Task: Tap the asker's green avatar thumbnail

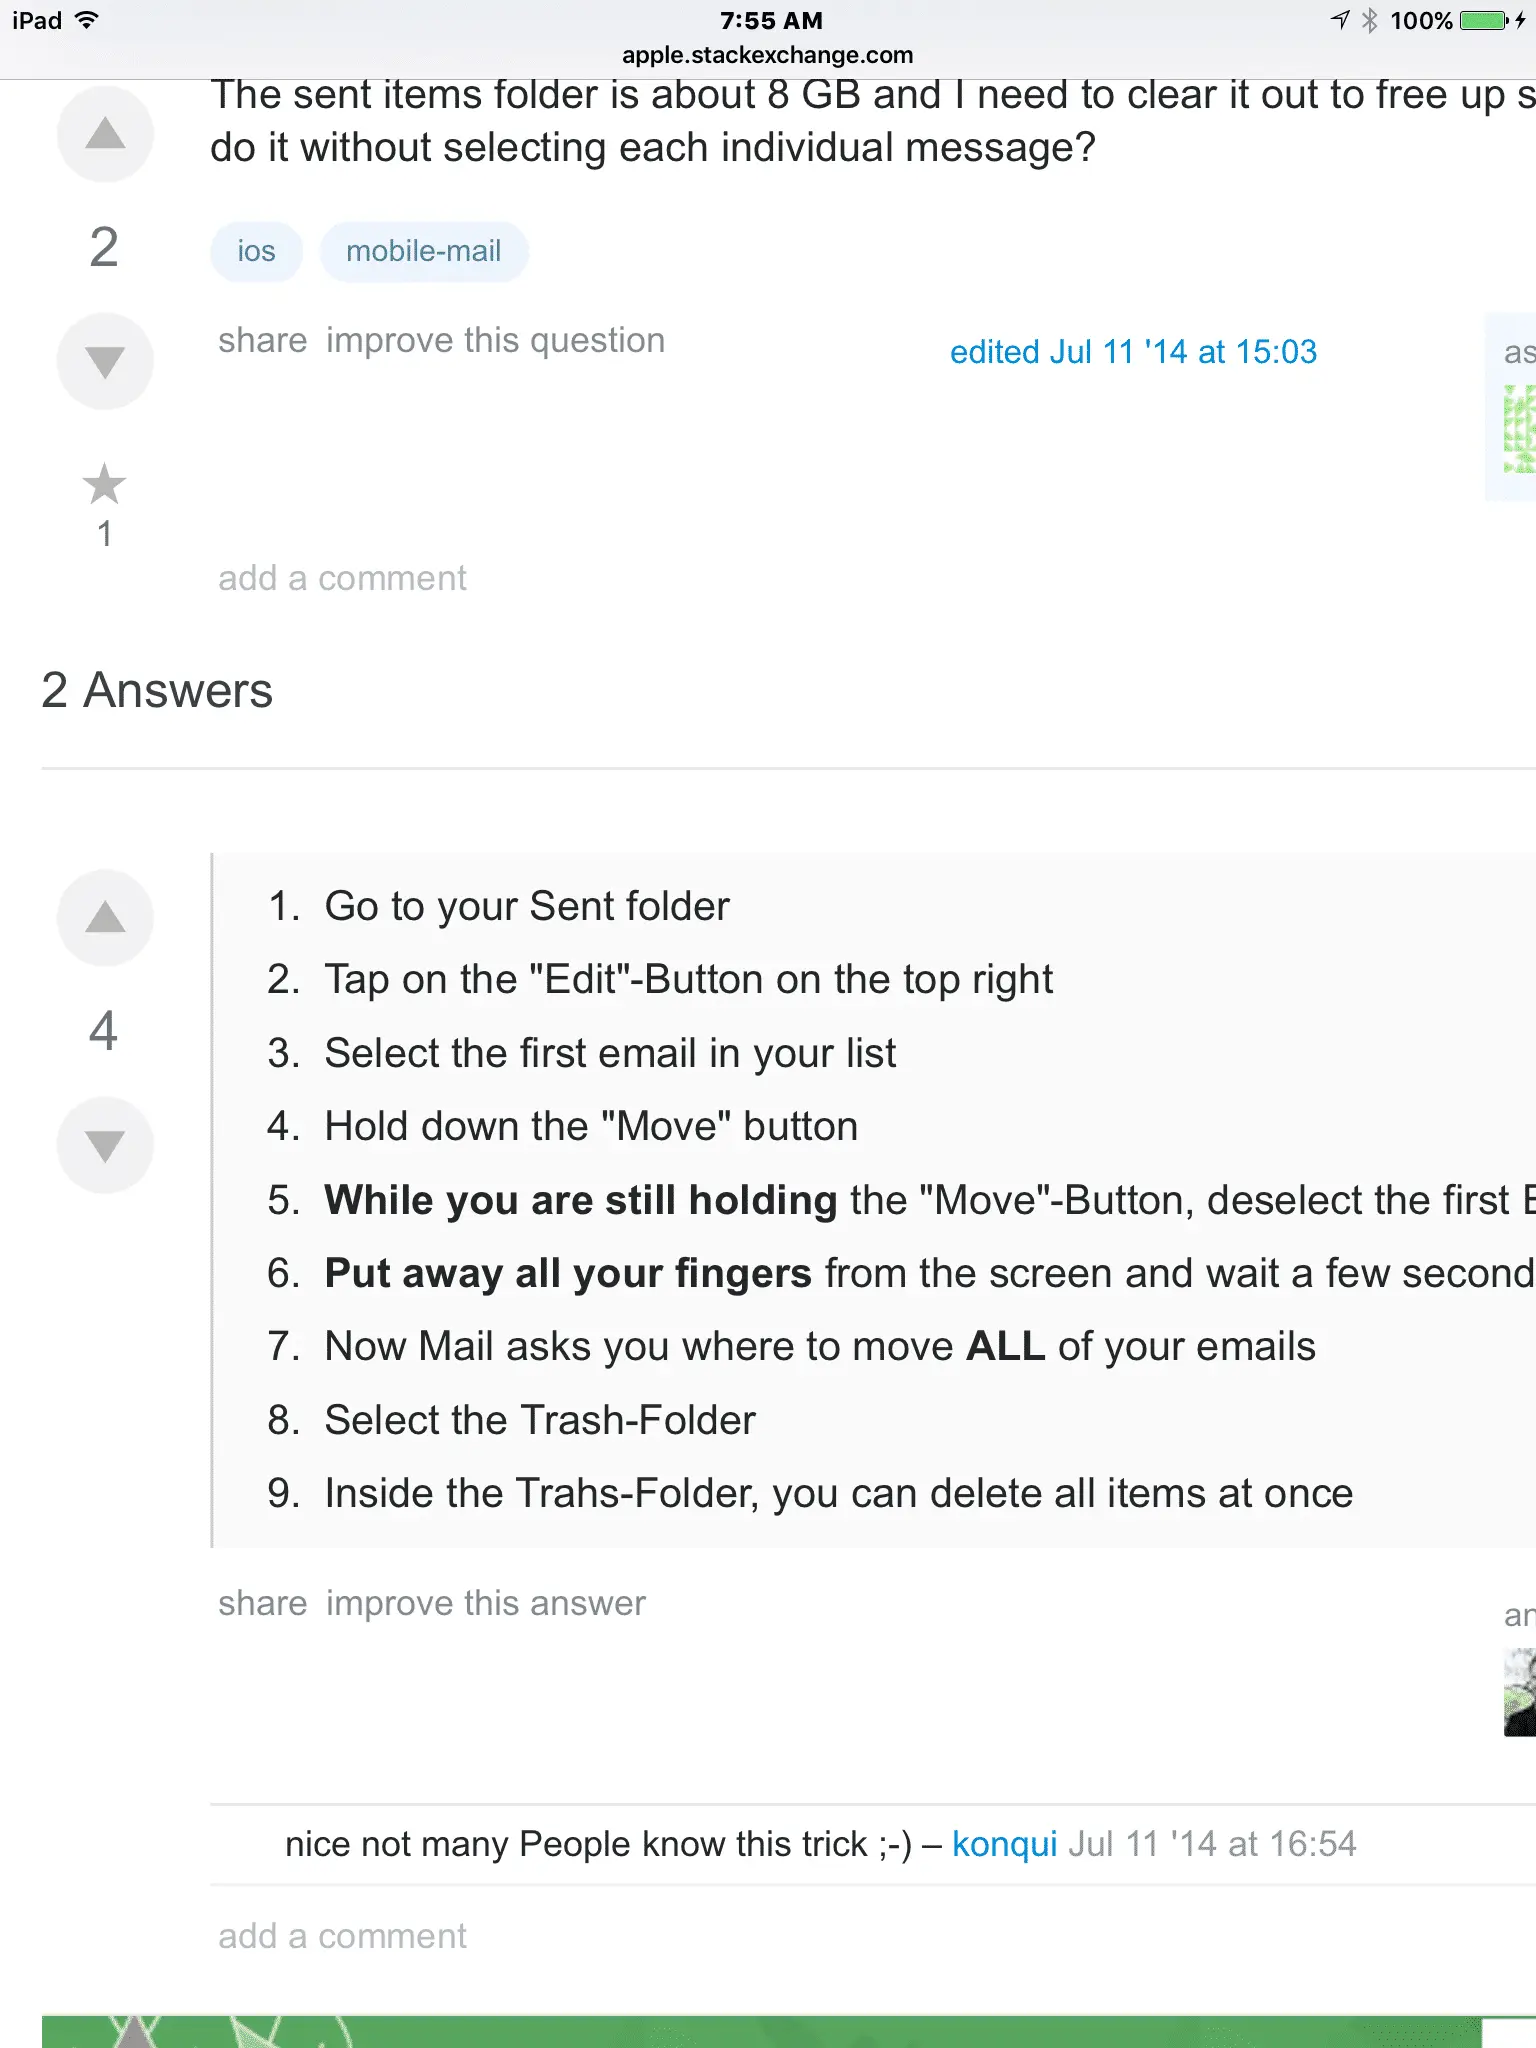Action: pyautogui.click(x=1519, y=430)
